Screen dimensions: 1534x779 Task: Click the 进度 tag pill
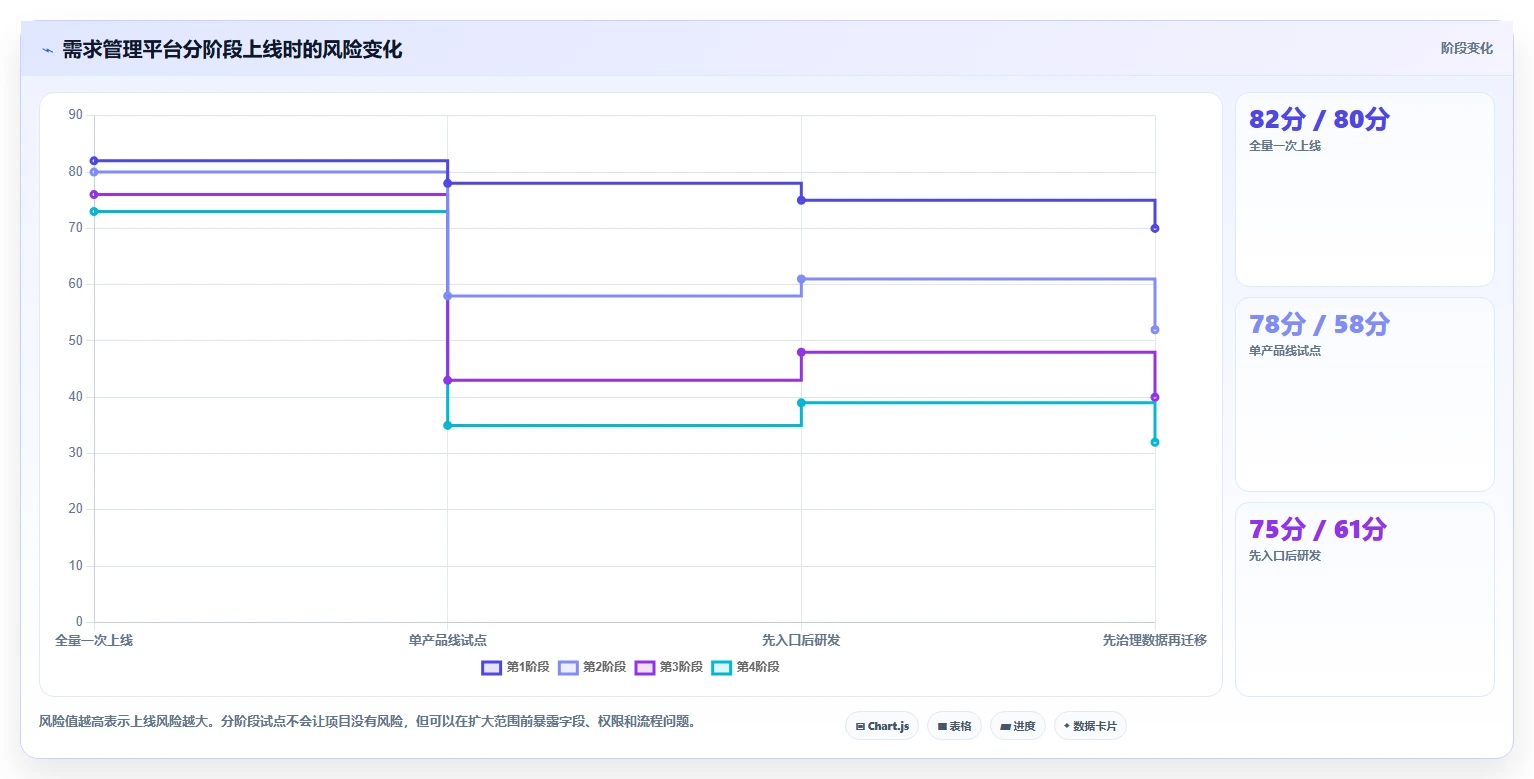tap(1018, 726)
